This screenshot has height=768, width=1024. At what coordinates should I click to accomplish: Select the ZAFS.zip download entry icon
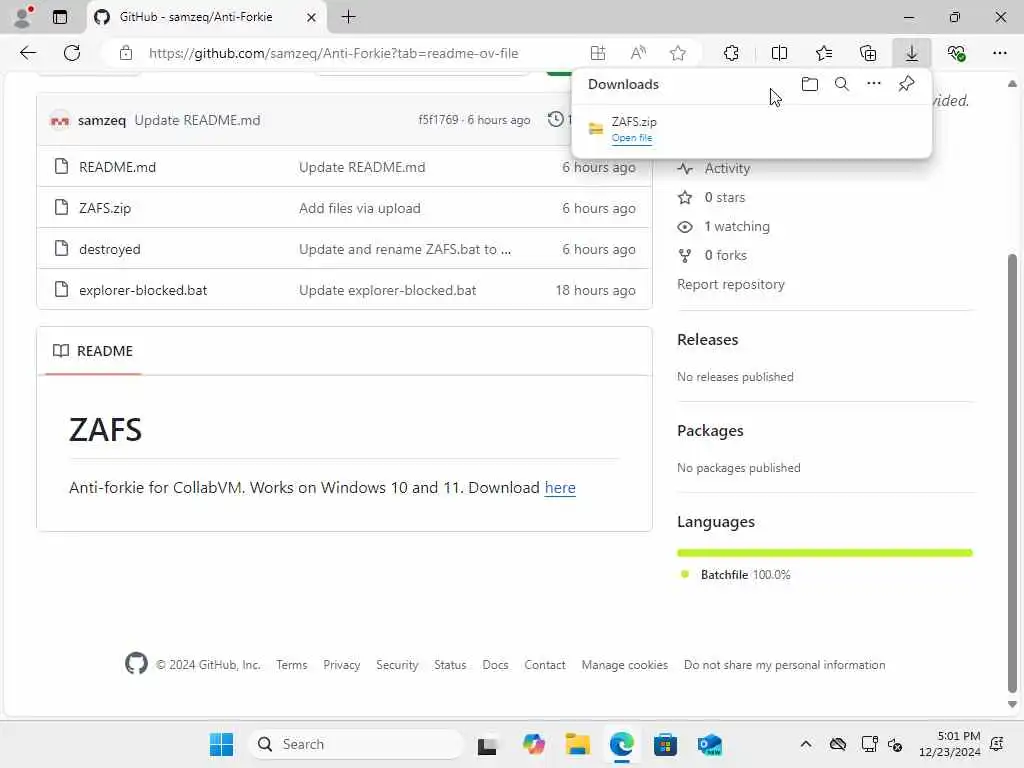(x=596, y=129)
